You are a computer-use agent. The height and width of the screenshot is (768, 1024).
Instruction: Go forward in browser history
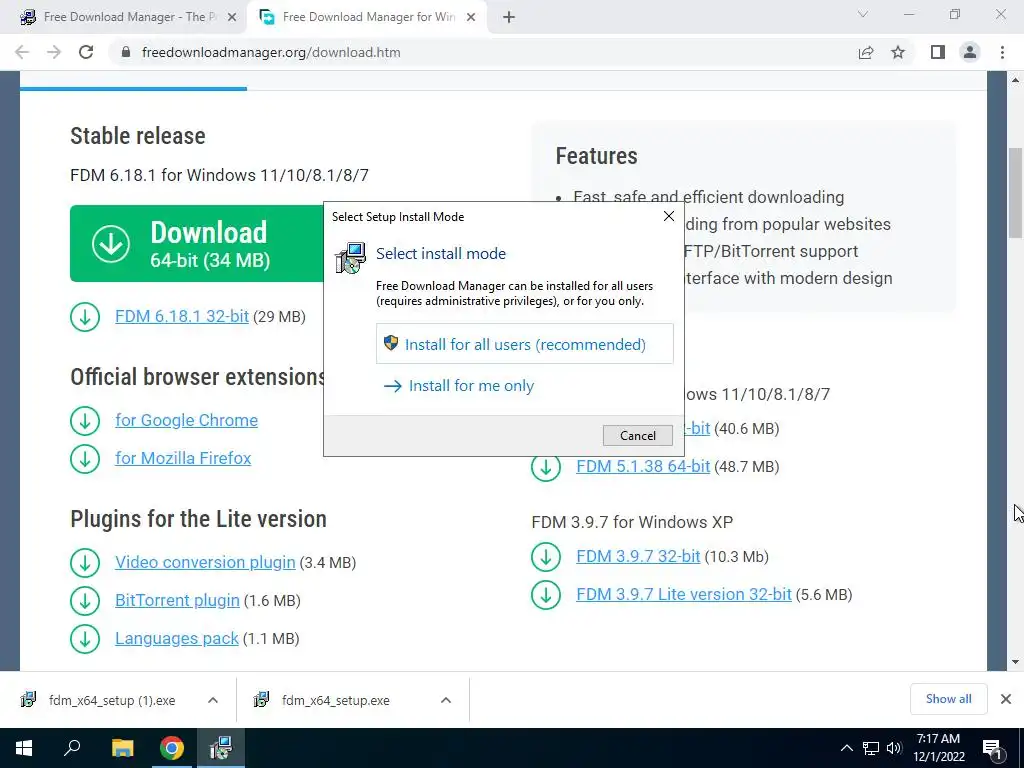tap(54, 52)
